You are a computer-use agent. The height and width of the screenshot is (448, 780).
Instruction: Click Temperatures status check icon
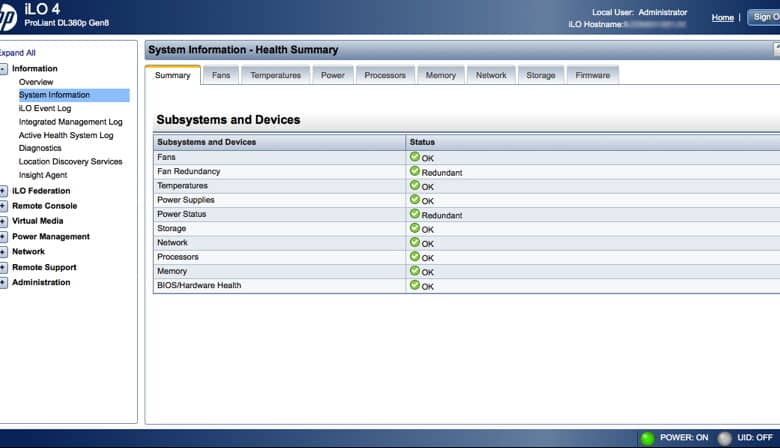click(414, 185)
